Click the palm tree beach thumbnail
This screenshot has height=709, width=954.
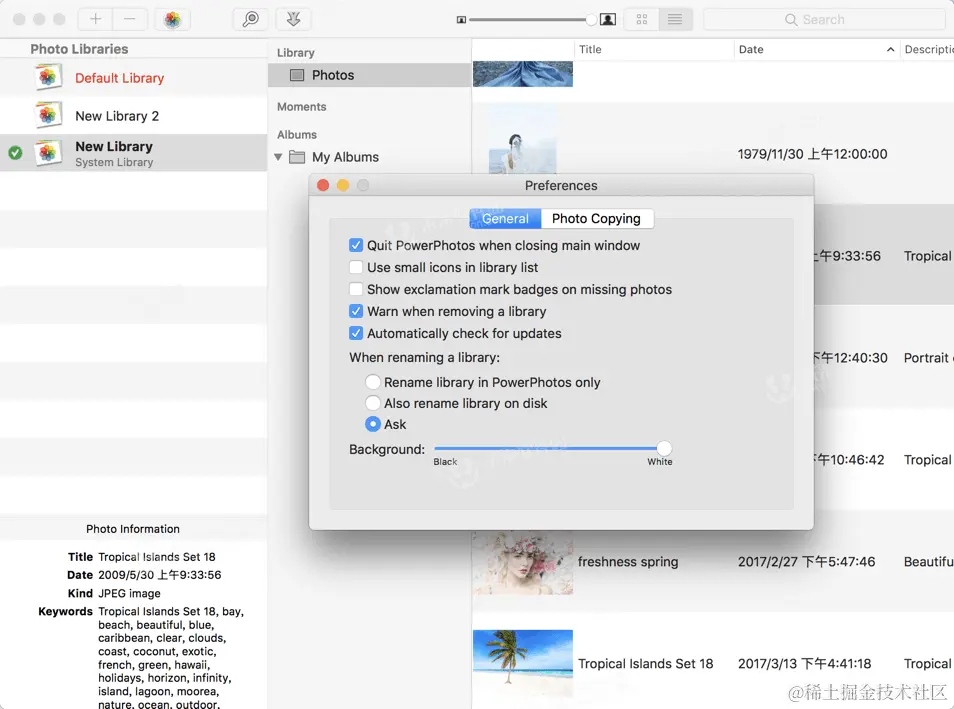(x=523, y=663)
